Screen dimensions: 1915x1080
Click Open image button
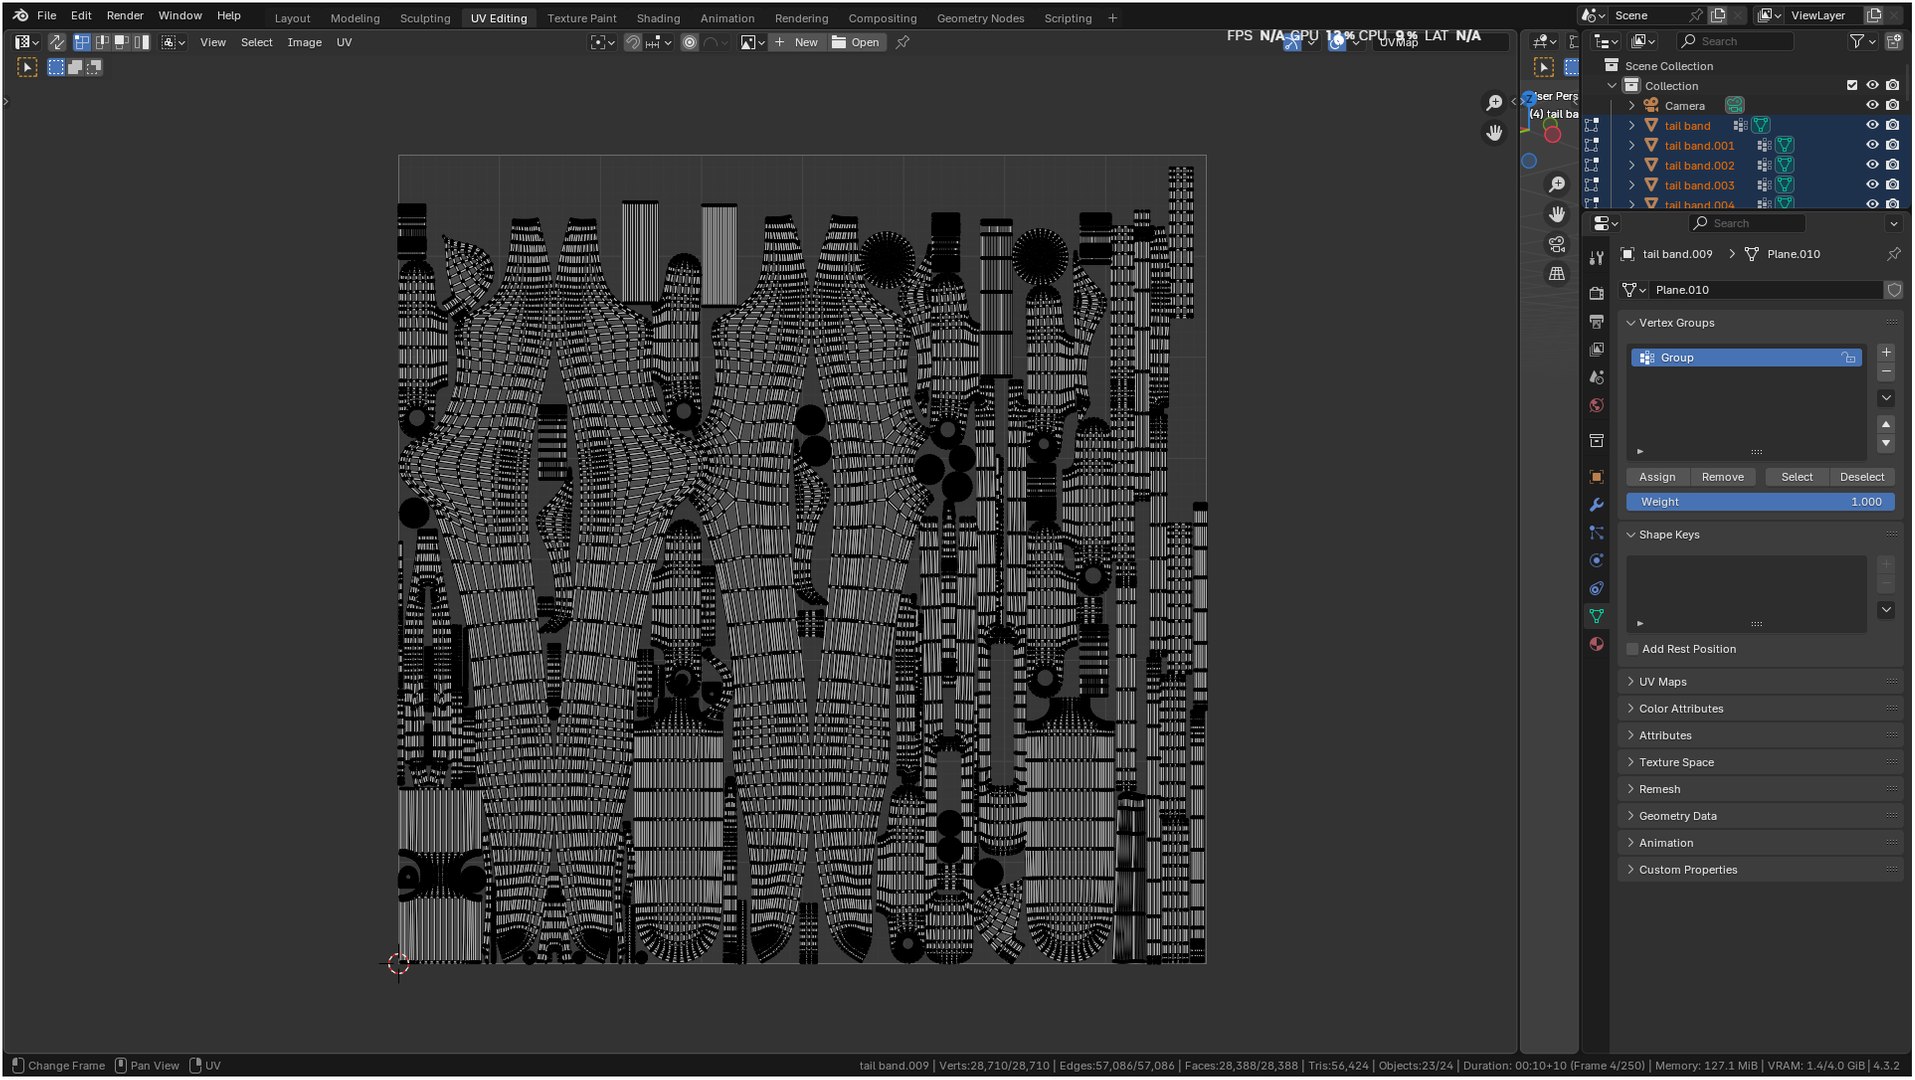857,42
